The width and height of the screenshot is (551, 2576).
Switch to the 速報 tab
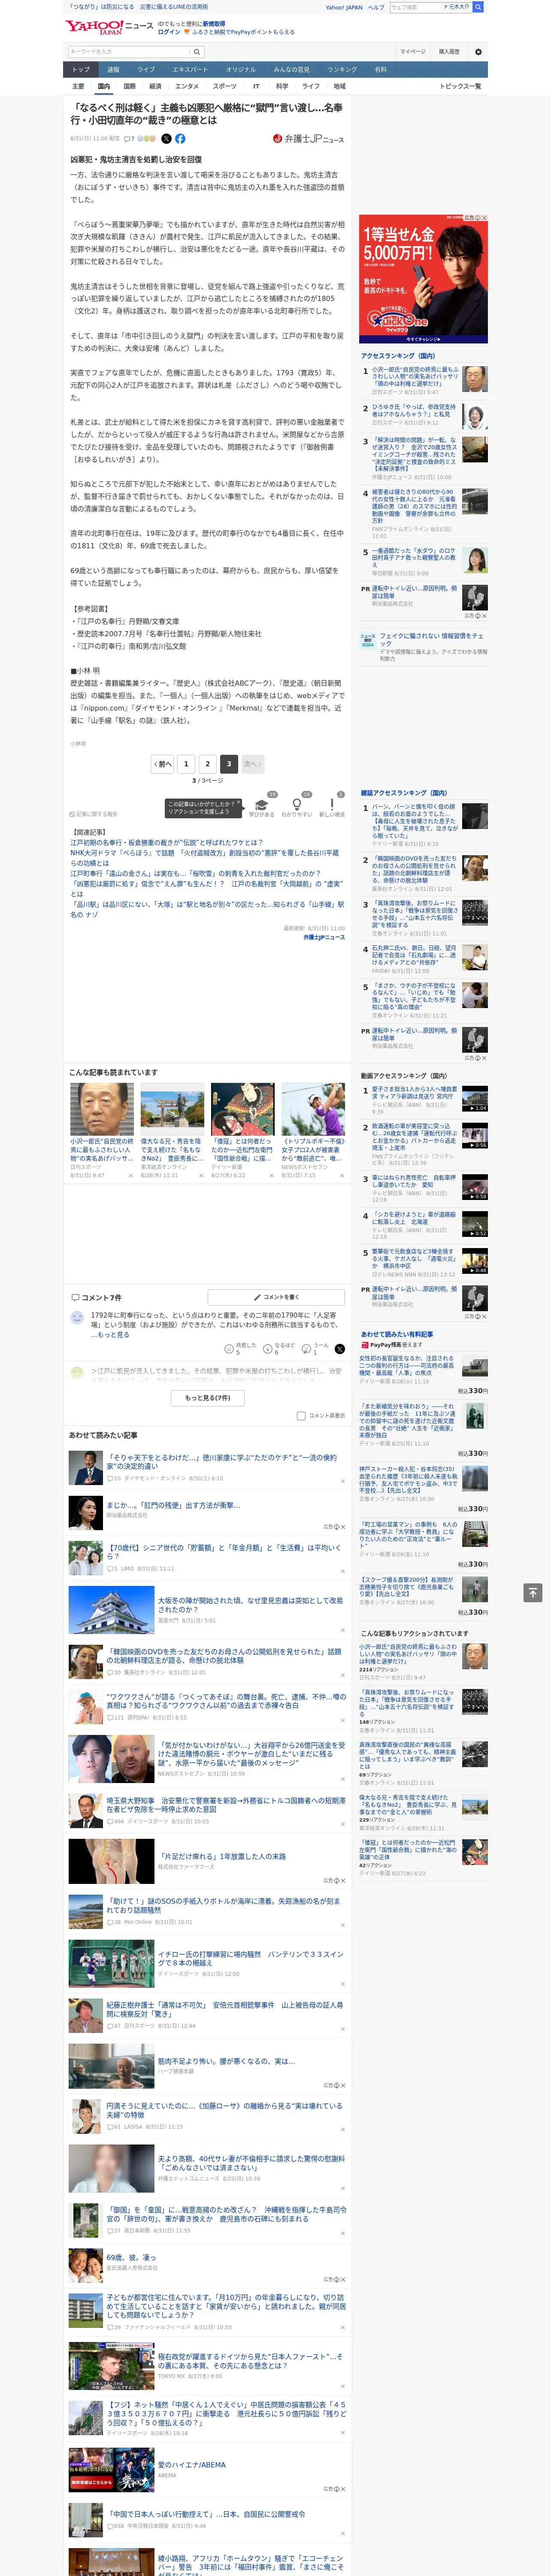(113, 70)
